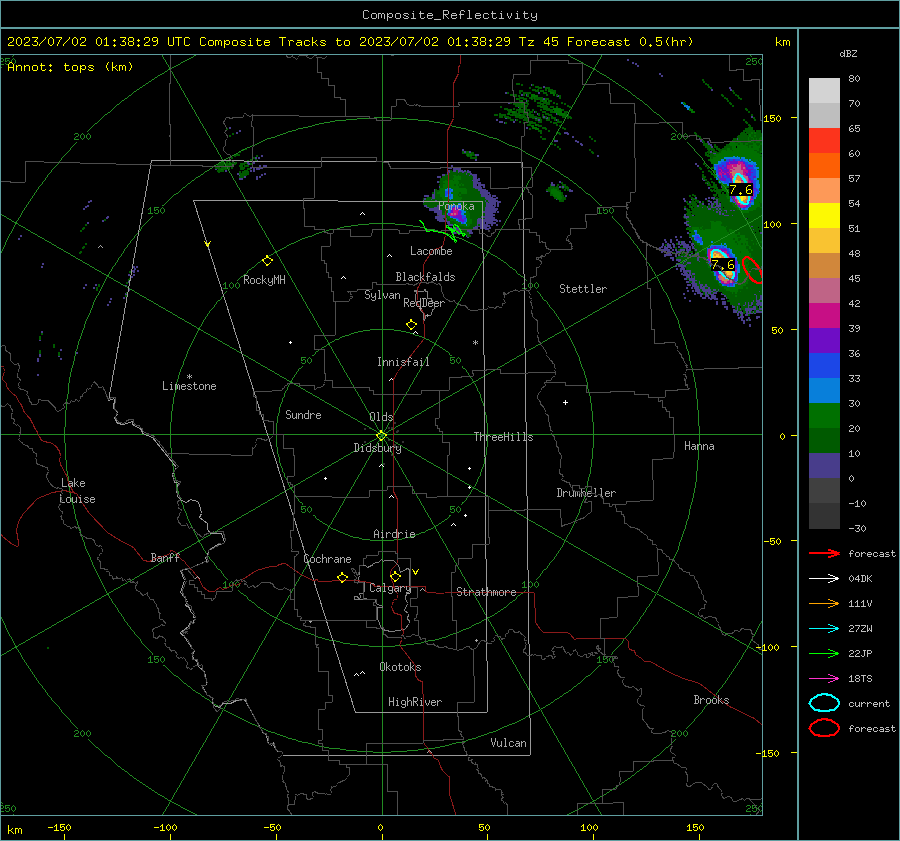Select the red 65 dBZ color swatch
Viewport: 900px width, 841px height.
tap(824, 141)
